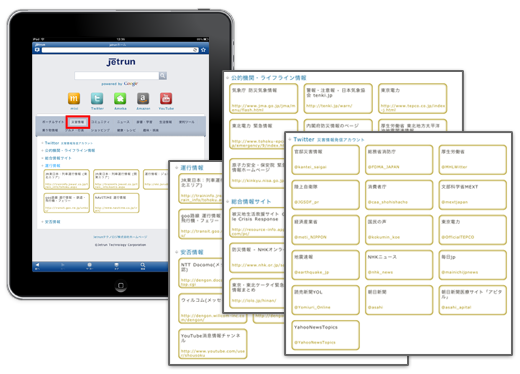Tap the search icon in bottom toolbar
Viewport: 520px width, 374px height.
tap(143, 266)
